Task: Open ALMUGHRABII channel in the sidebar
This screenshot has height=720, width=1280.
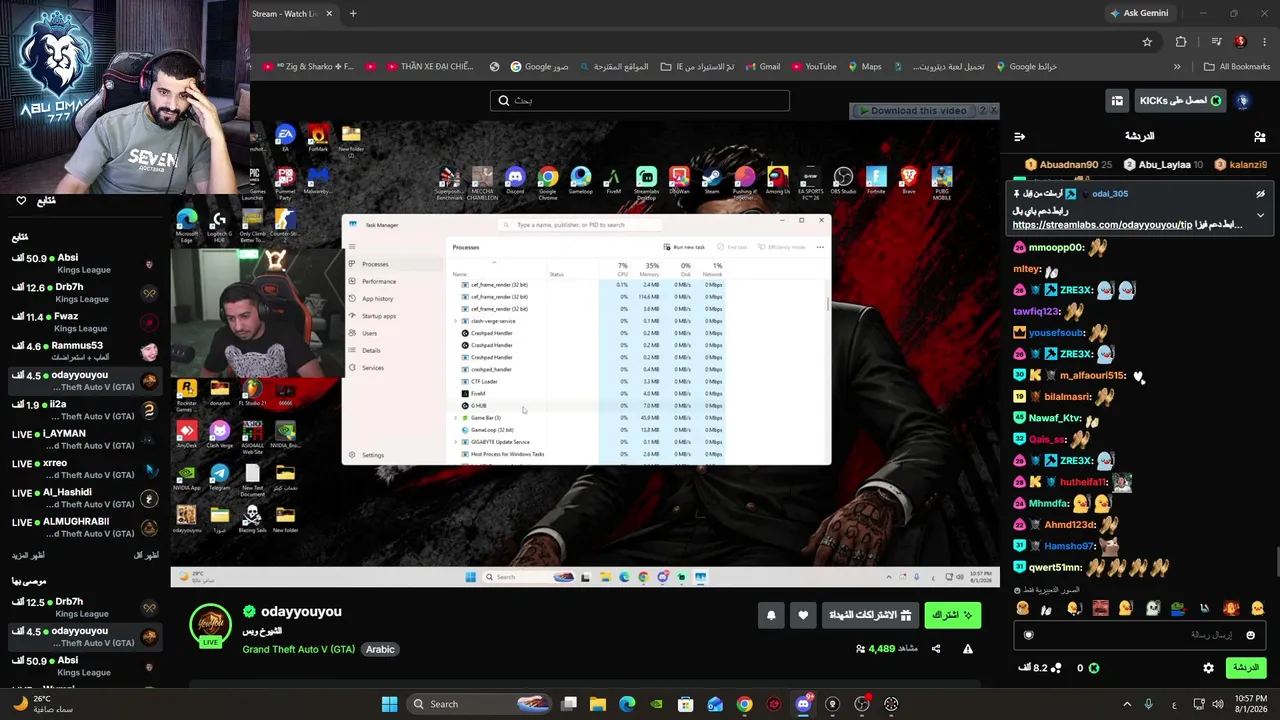Action: tap(84, 527)
